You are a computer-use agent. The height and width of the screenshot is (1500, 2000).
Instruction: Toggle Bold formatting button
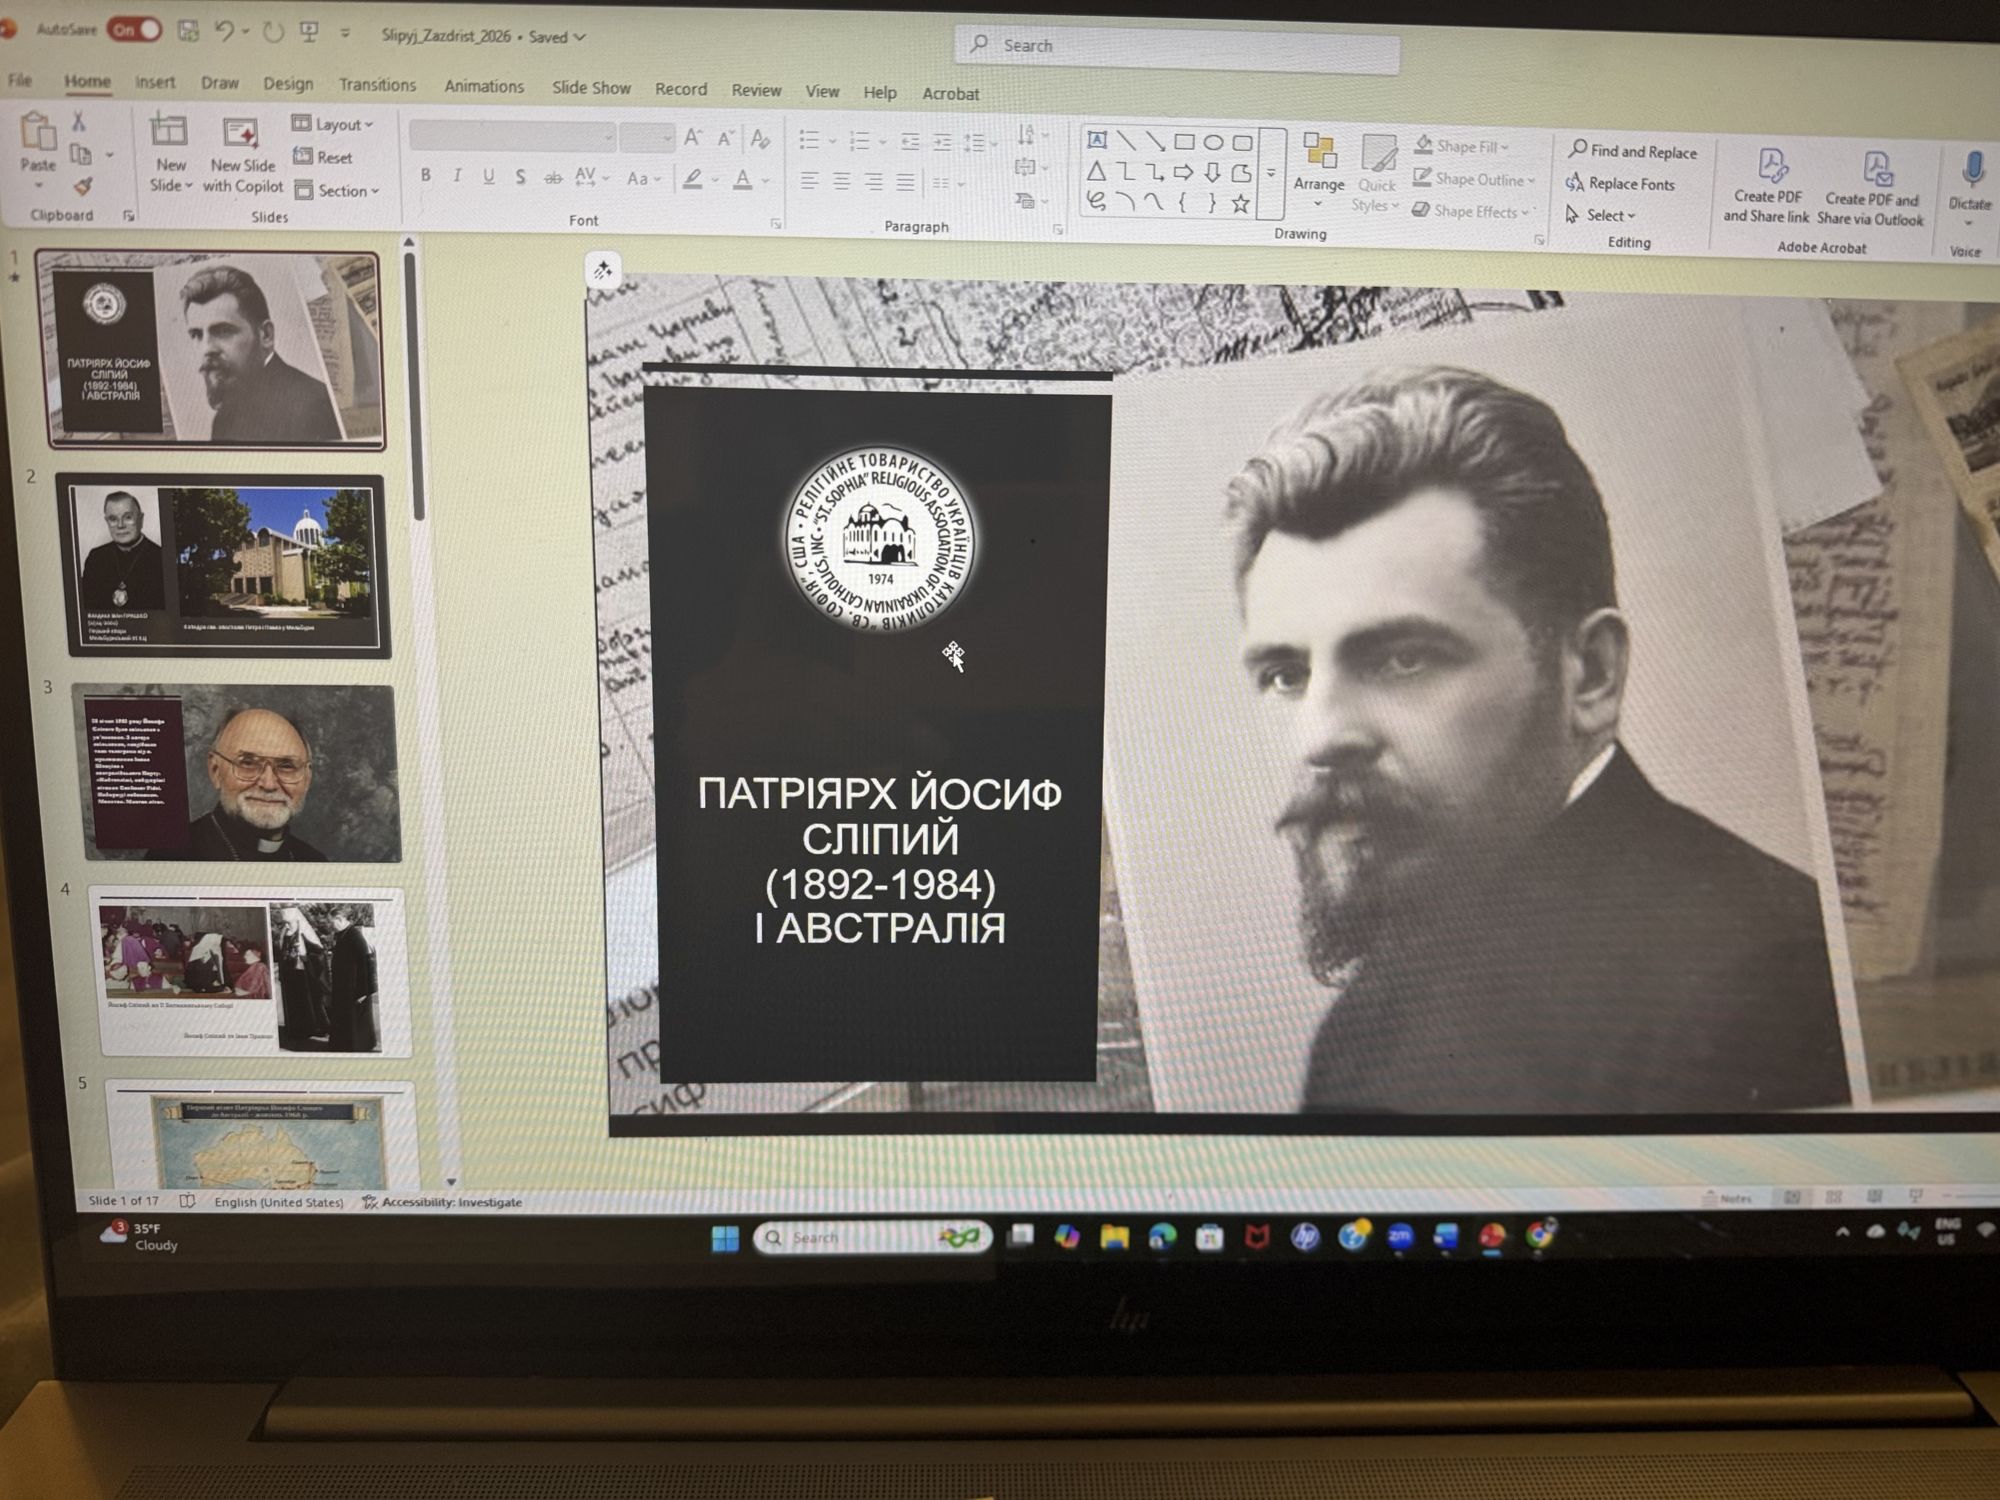426,176
